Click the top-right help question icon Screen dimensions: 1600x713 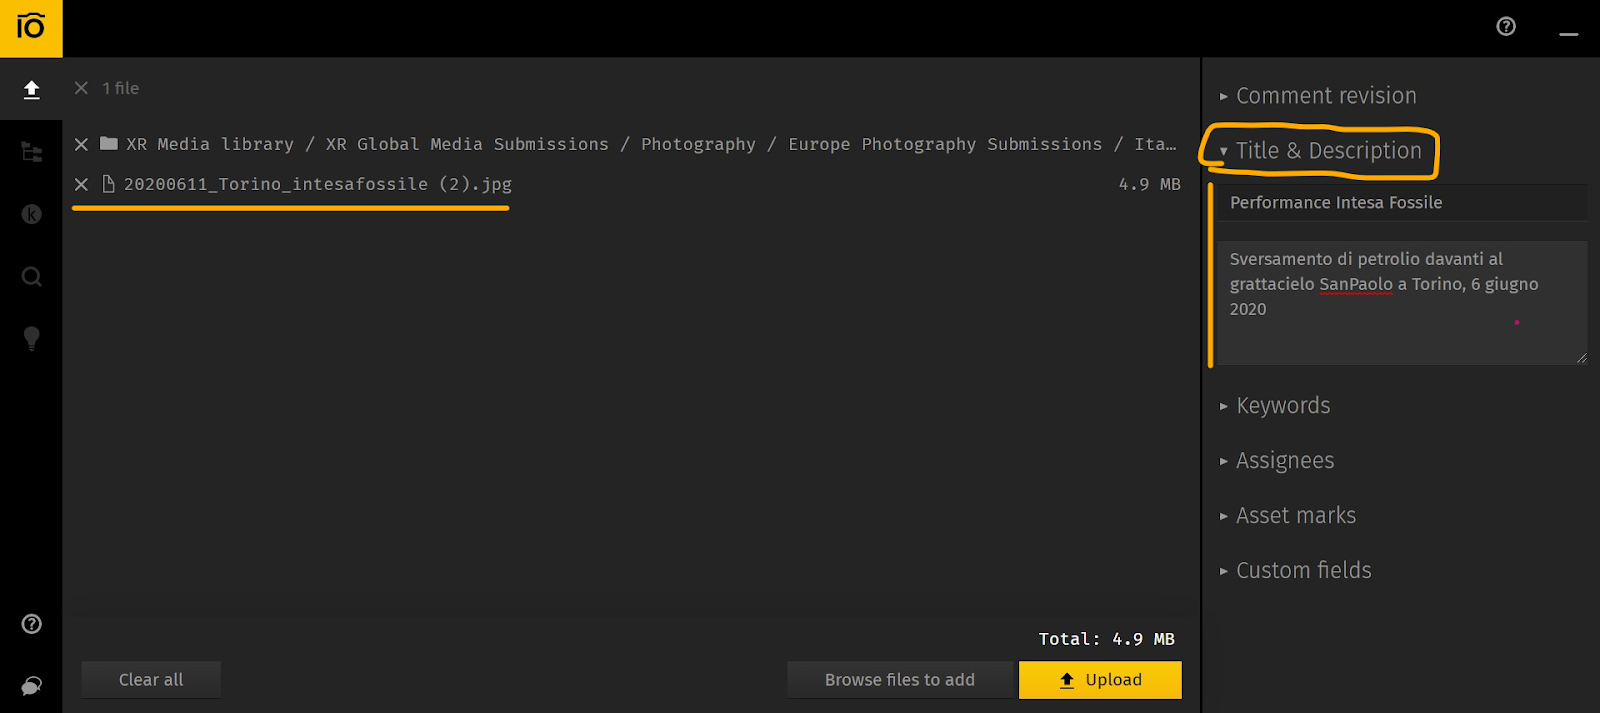pos(1506,27)
